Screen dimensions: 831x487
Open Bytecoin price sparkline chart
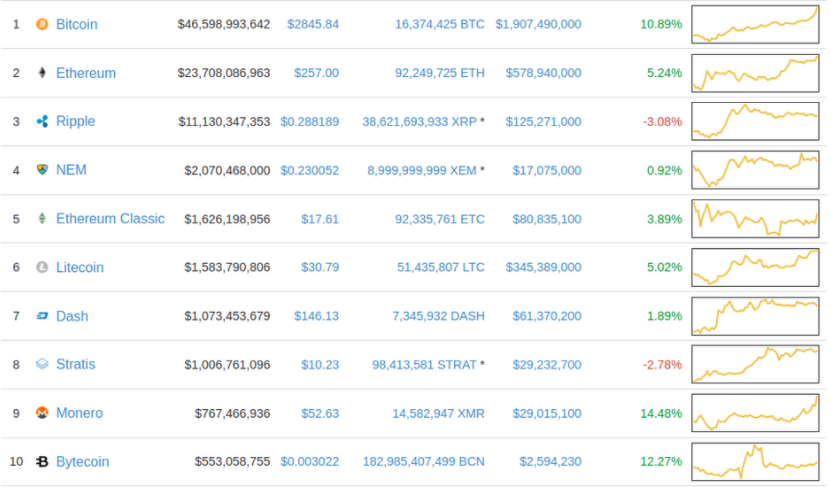point(755,462)
